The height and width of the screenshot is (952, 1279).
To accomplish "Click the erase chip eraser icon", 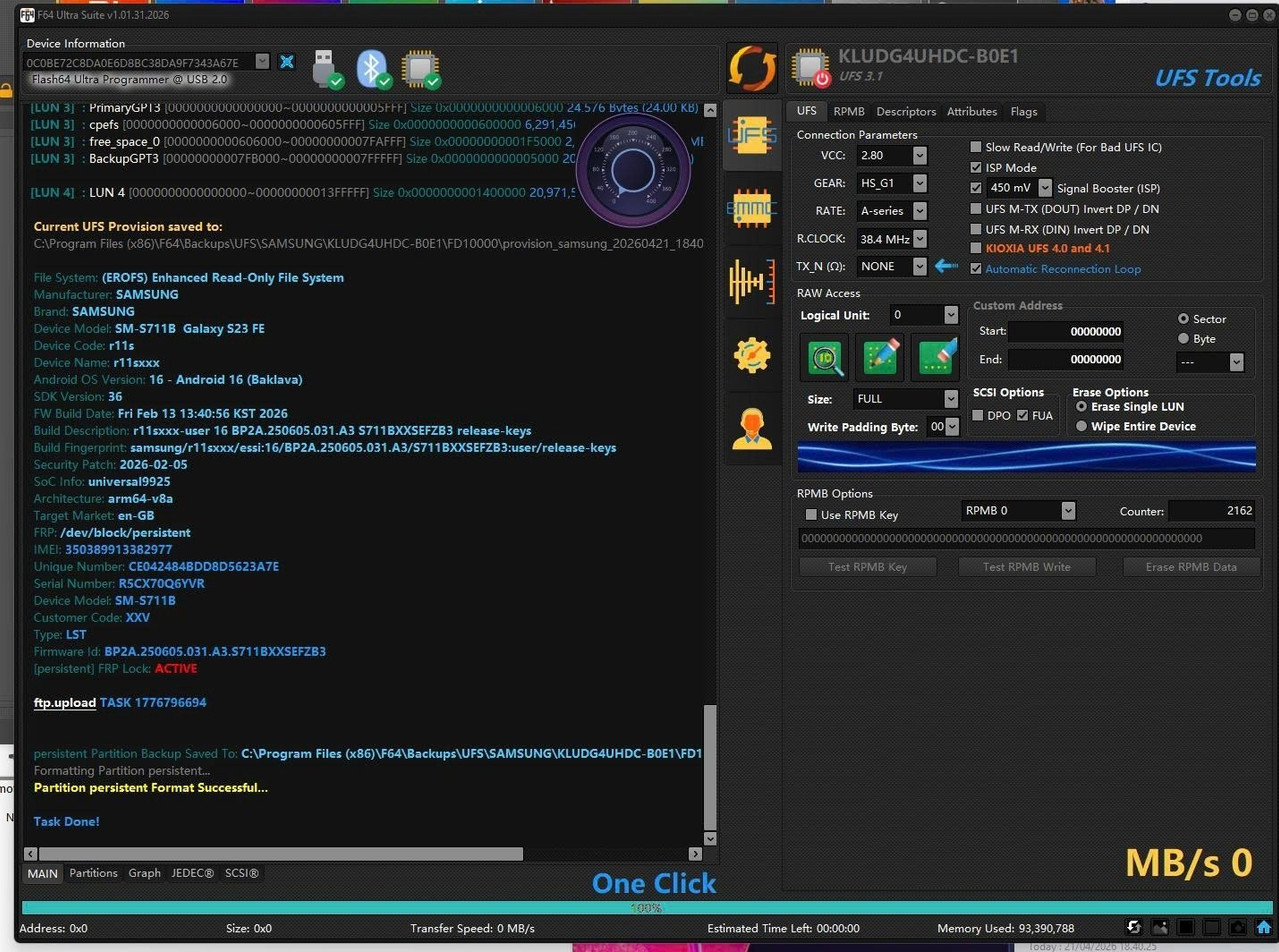I will point(936,358).
